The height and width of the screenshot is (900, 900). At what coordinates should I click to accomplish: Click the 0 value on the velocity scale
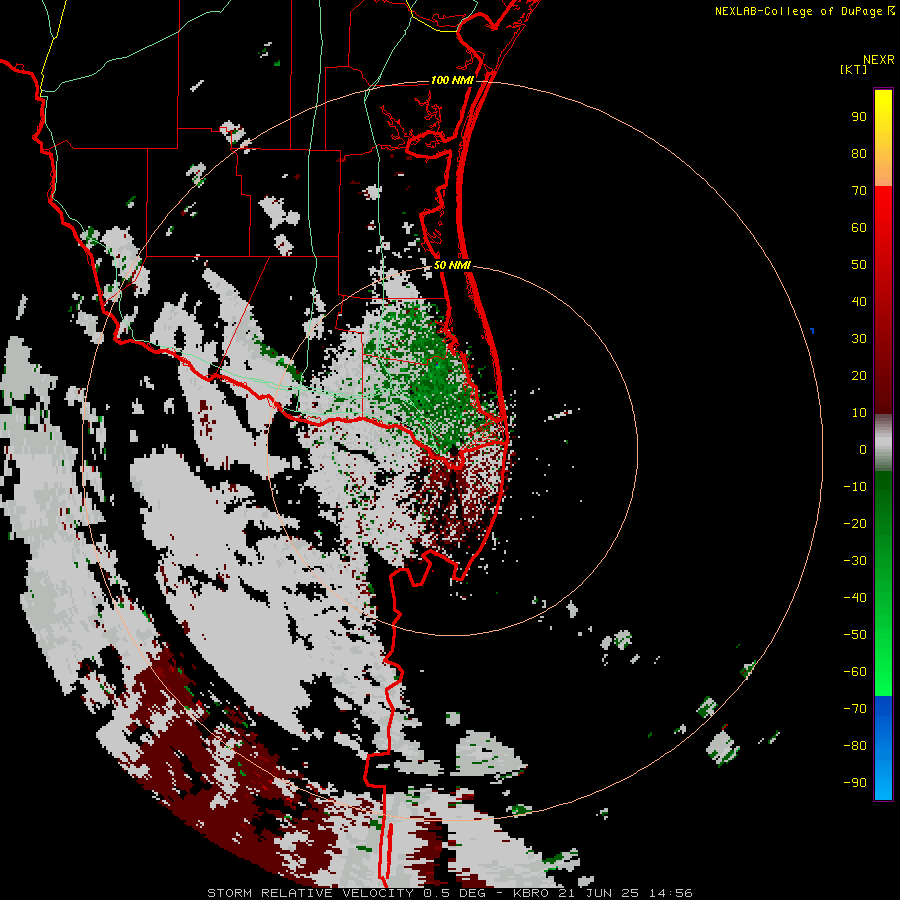863,450
